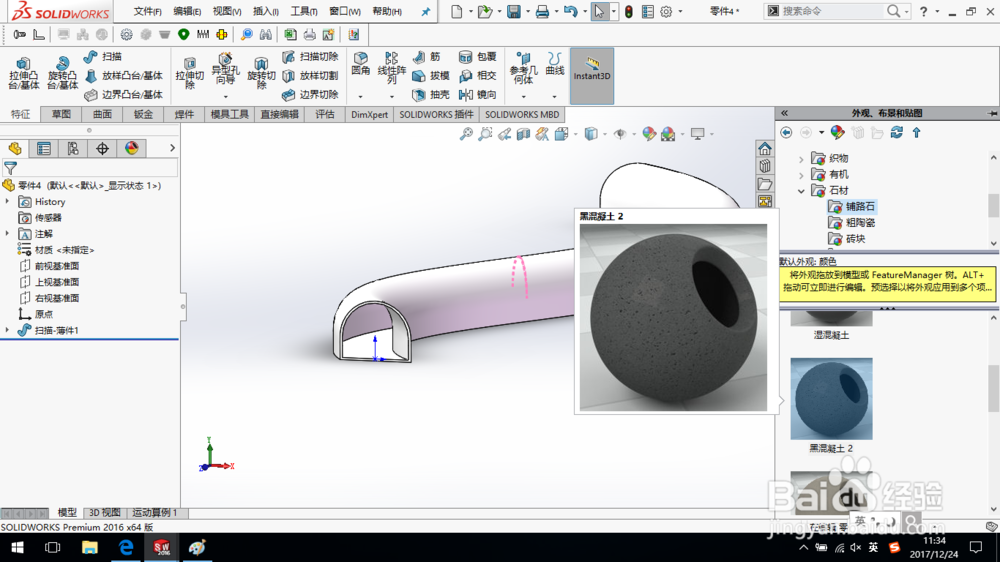Select the 粗陶瓷 appearance category
Viewport: 1000px width, 562px height.
point(852,223)
